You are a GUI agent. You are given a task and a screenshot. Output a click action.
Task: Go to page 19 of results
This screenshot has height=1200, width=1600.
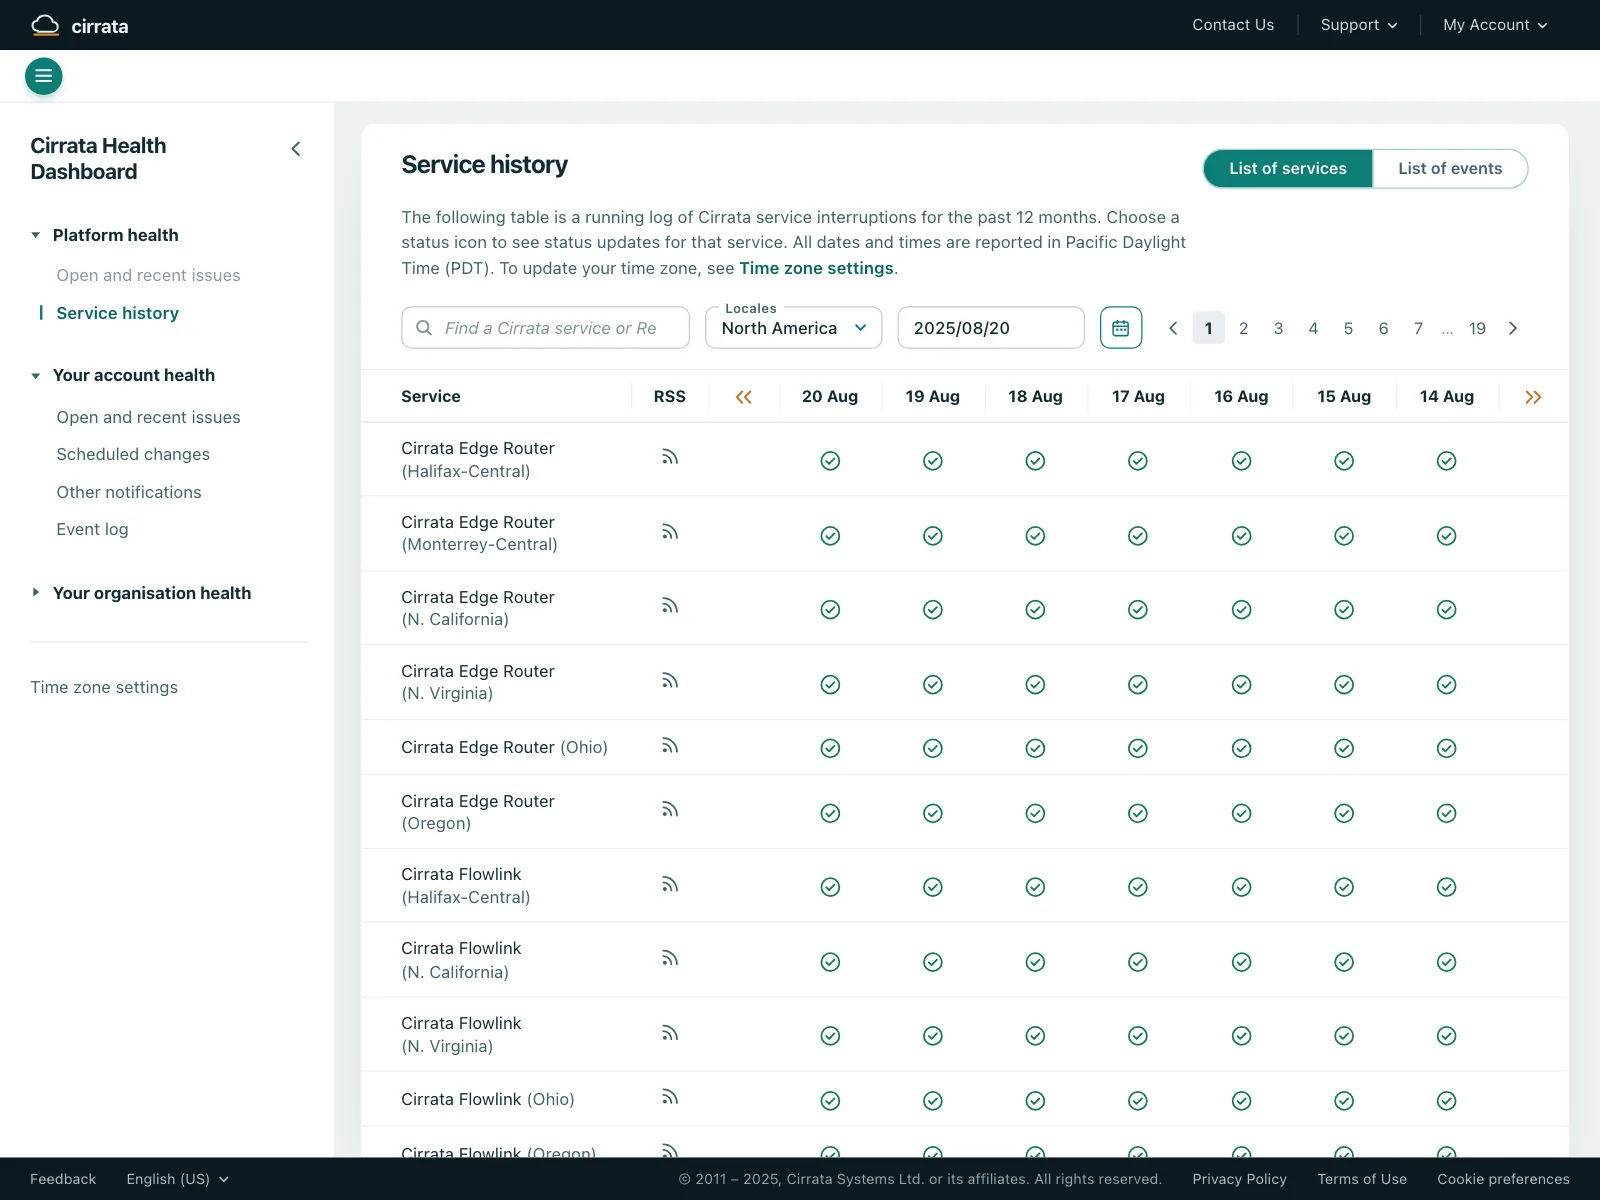(x=1477, y=328)
